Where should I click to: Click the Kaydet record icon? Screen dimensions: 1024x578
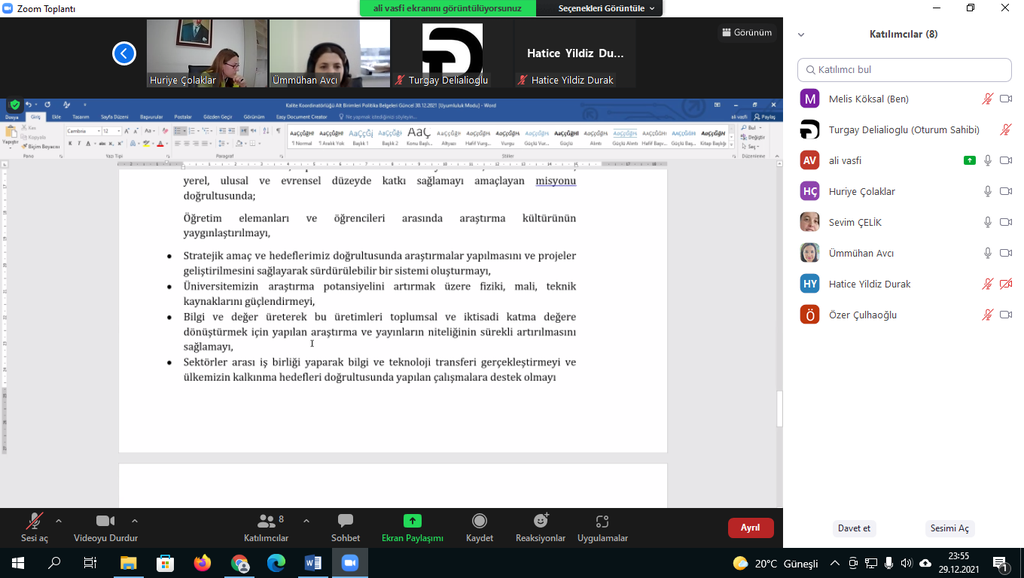[x=479, y=527]
